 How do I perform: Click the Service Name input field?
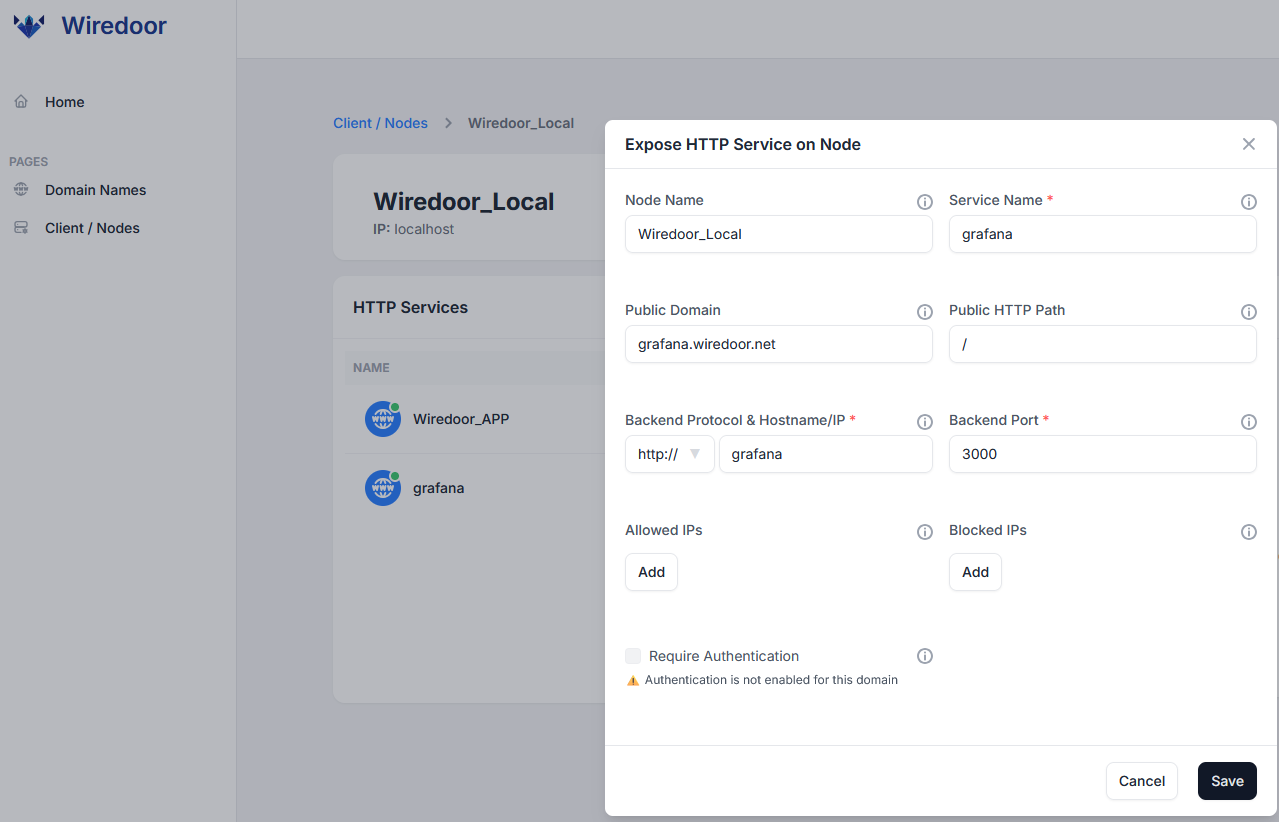(x=1103, y=234)
